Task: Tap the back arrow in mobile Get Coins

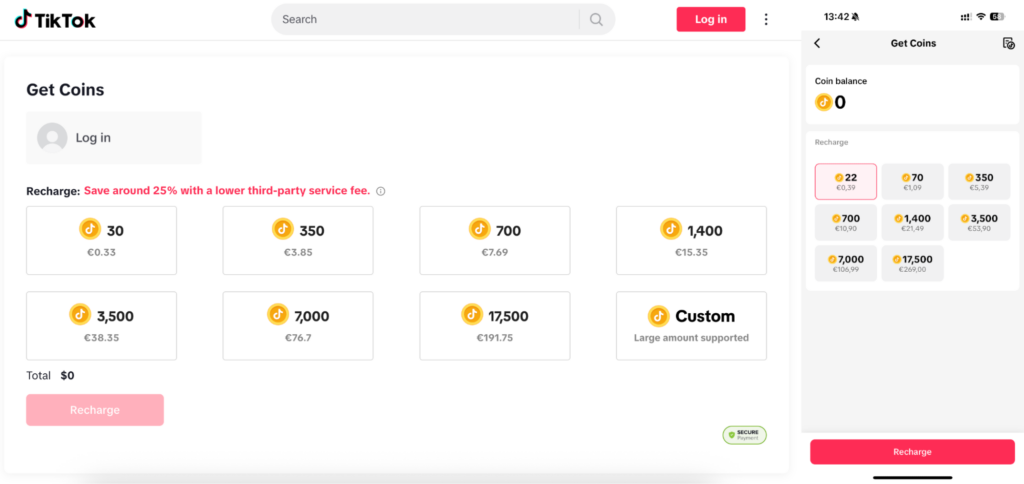Action: coord(817,43)
